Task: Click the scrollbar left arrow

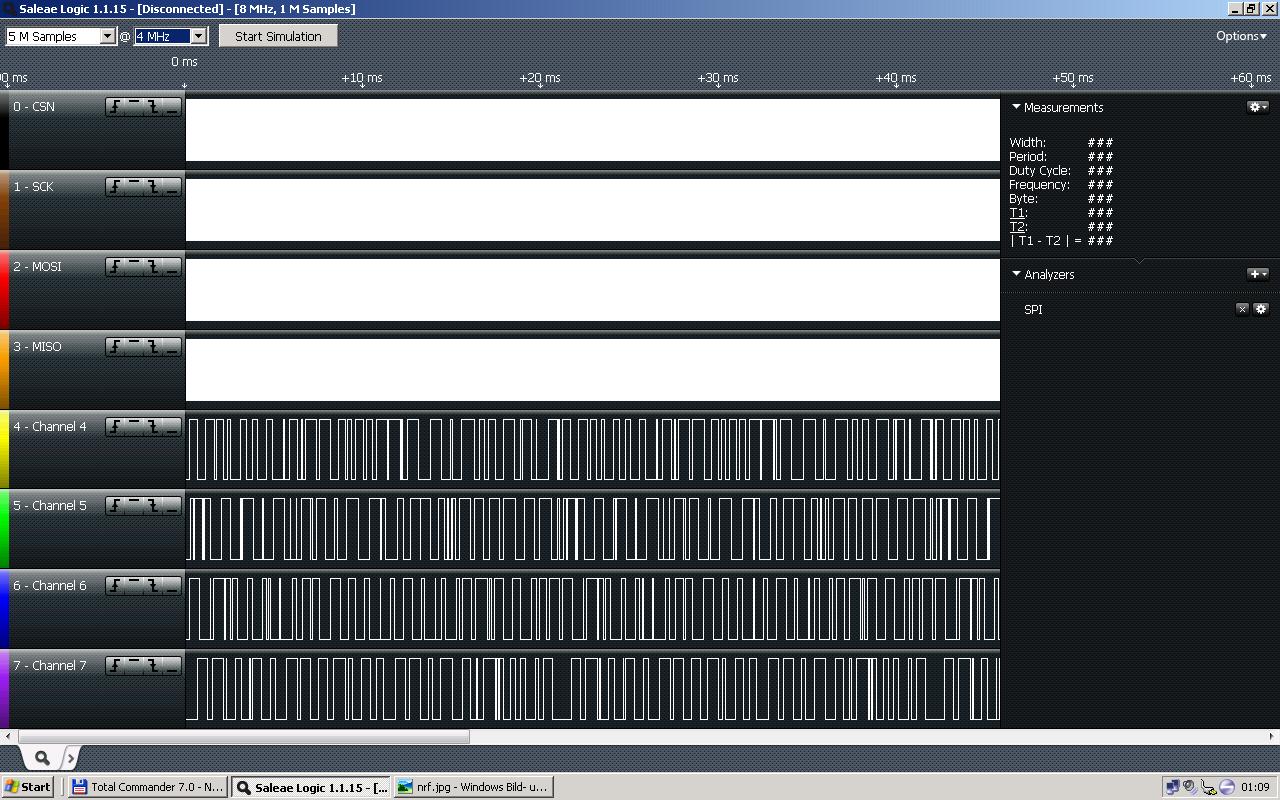Action: pyautogui.click(x=7, y=737)
